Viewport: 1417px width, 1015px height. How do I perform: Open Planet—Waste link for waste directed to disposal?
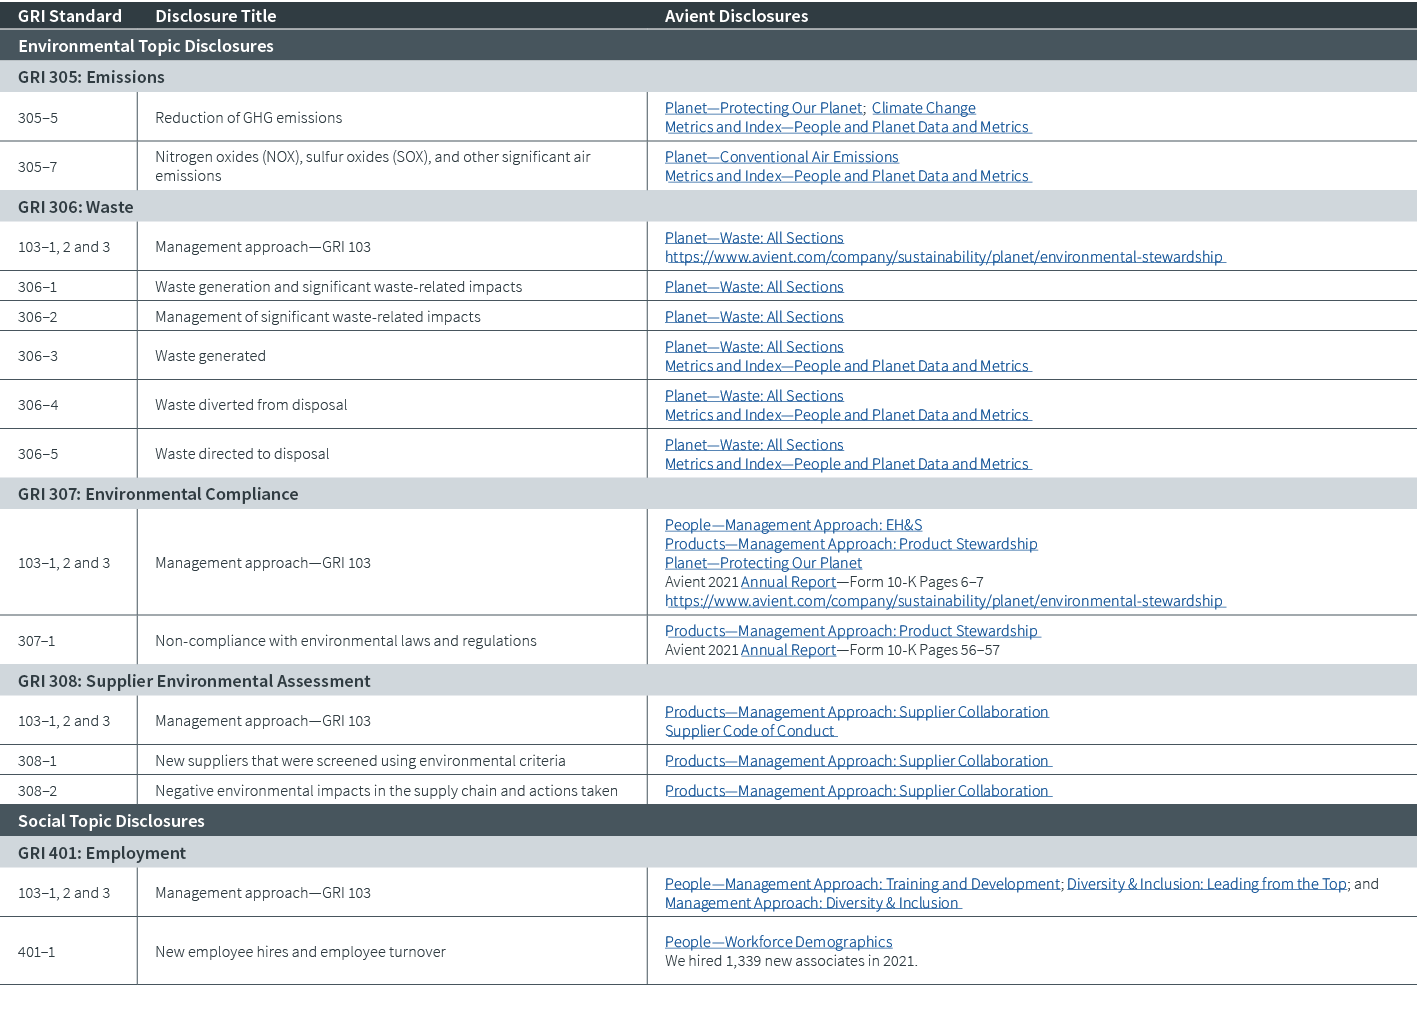(x=754, y=444)
